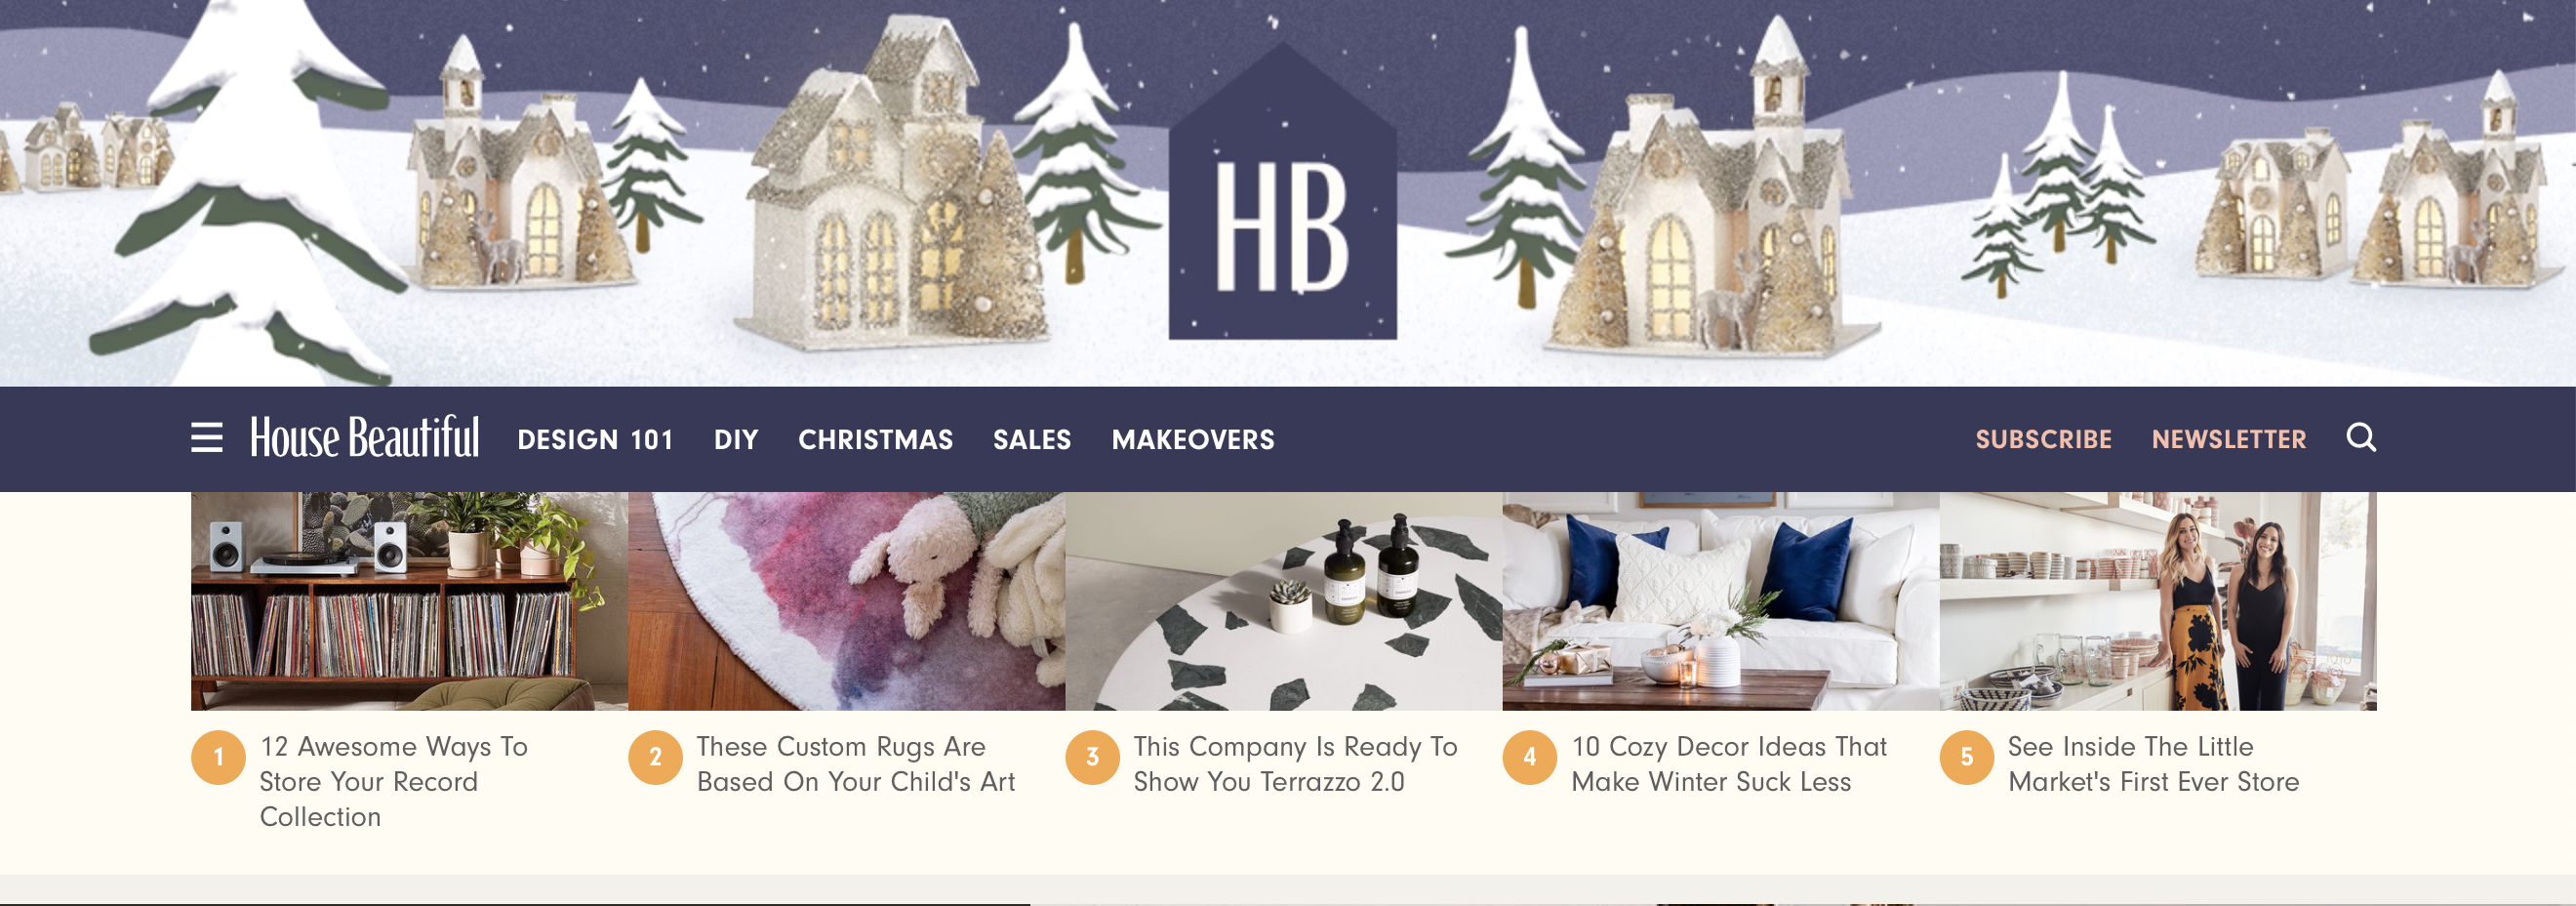Go to the DIY section
The width and height of the screenshot is (2576, 906).
click(736, 439)
